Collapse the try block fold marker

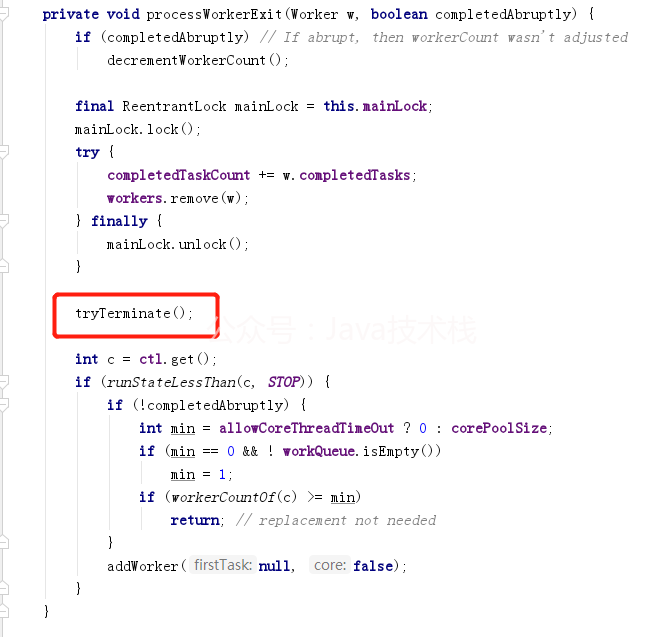pos(3,152)
